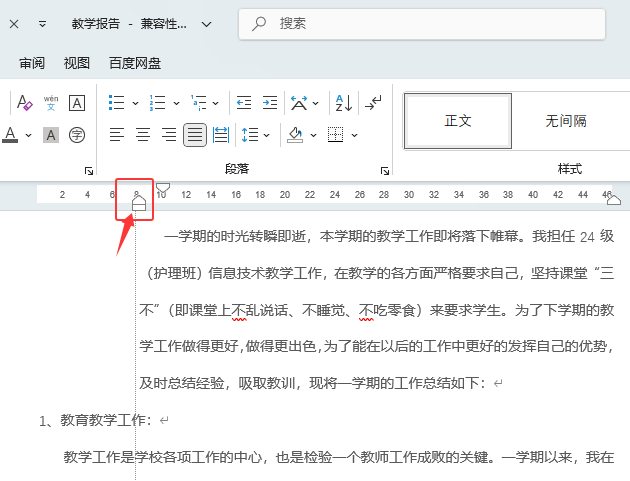Screen dimensions: 630x481
Task: Click the enclosed character icon
Action: 77,135
